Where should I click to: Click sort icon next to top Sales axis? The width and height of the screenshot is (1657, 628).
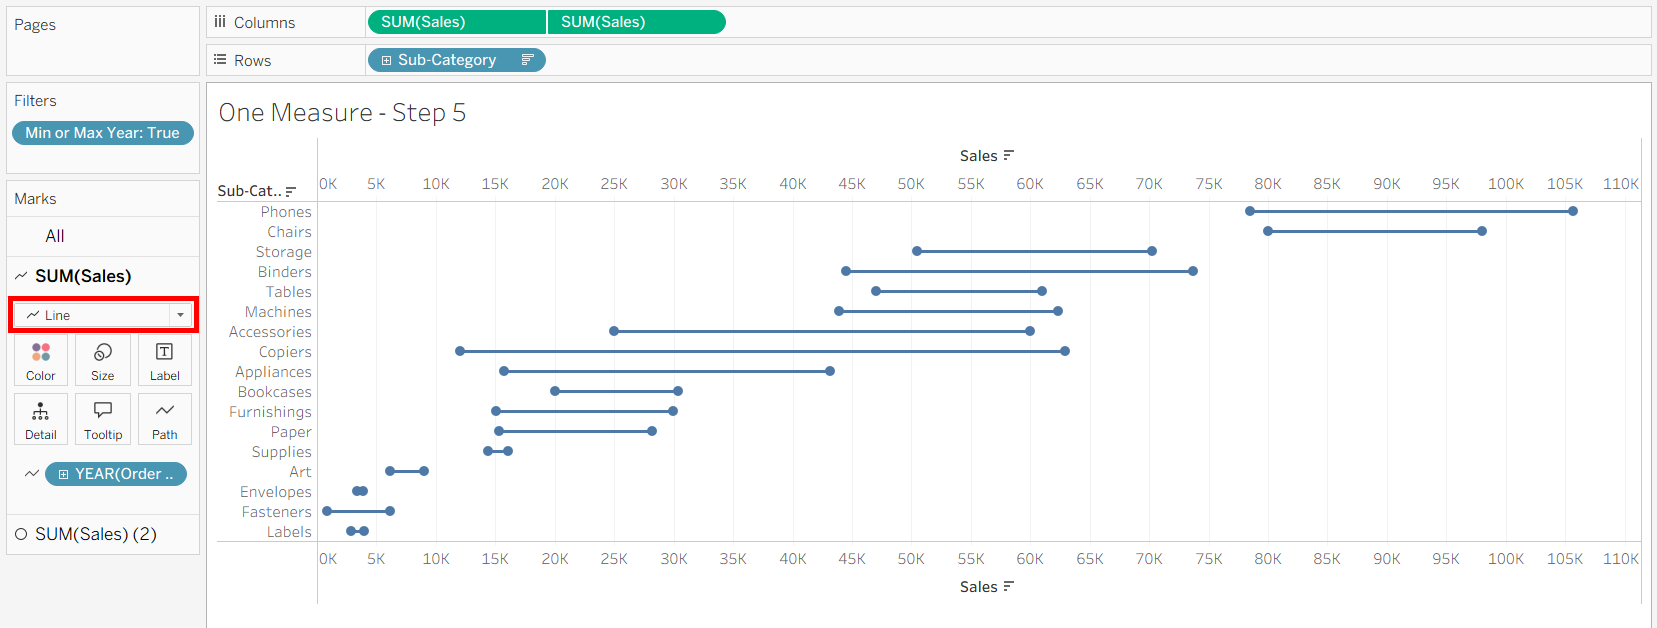pyautogui.click(x=1008, y=155)
